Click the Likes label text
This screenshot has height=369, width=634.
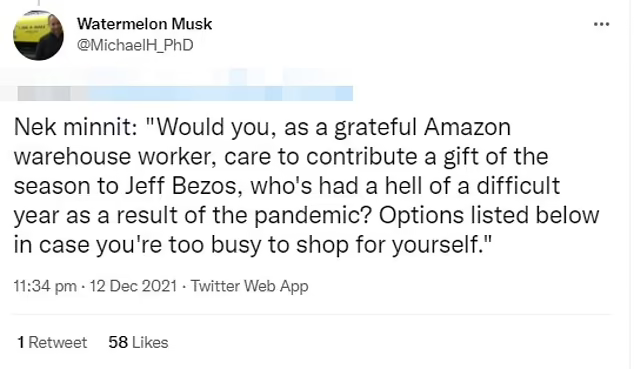150,343
